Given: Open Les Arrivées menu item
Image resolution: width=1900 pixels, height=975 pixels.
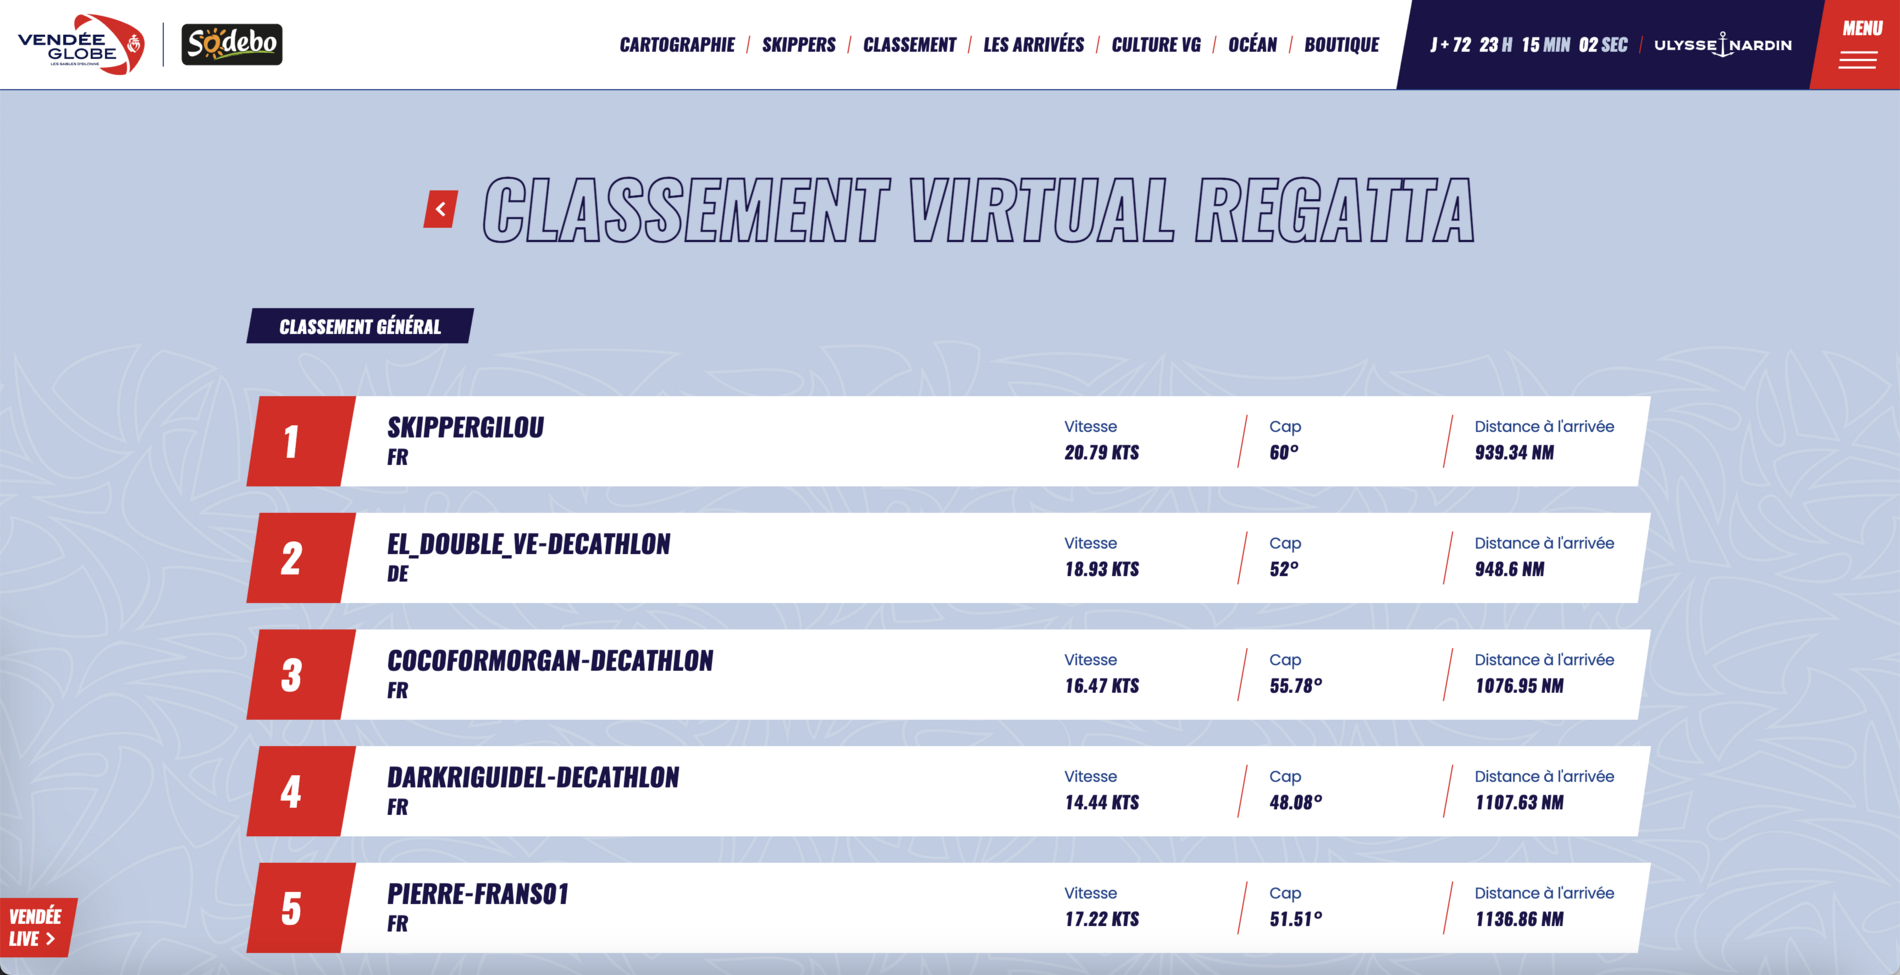Looking at the screenshot, I should click(x=1033, y=45).
